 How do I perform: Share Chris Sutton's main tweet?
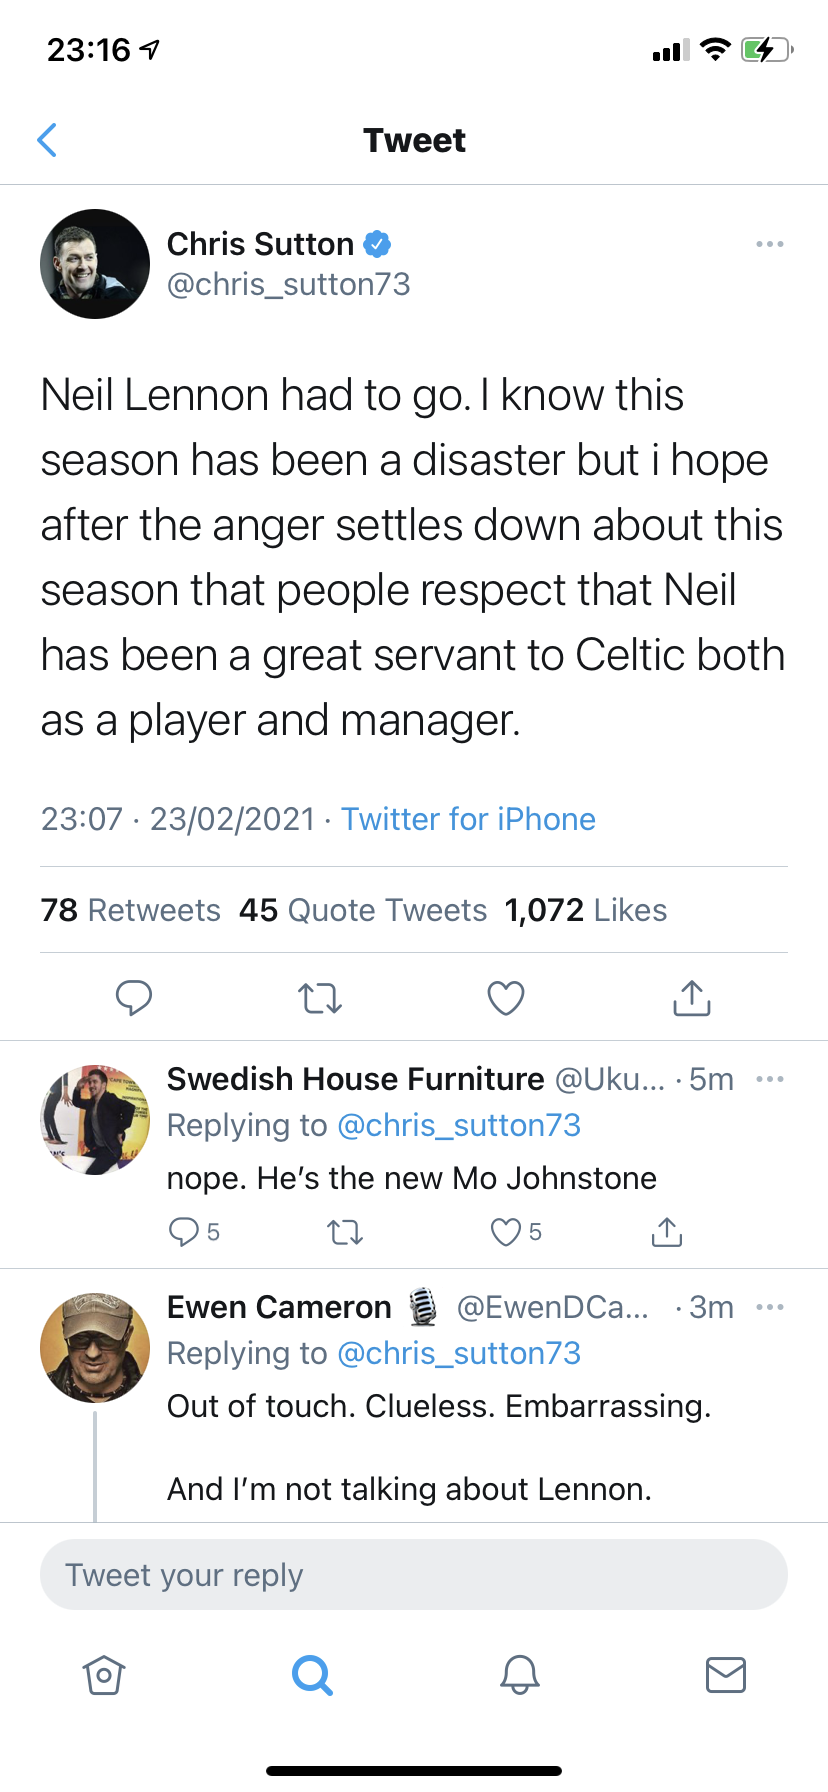692,998
